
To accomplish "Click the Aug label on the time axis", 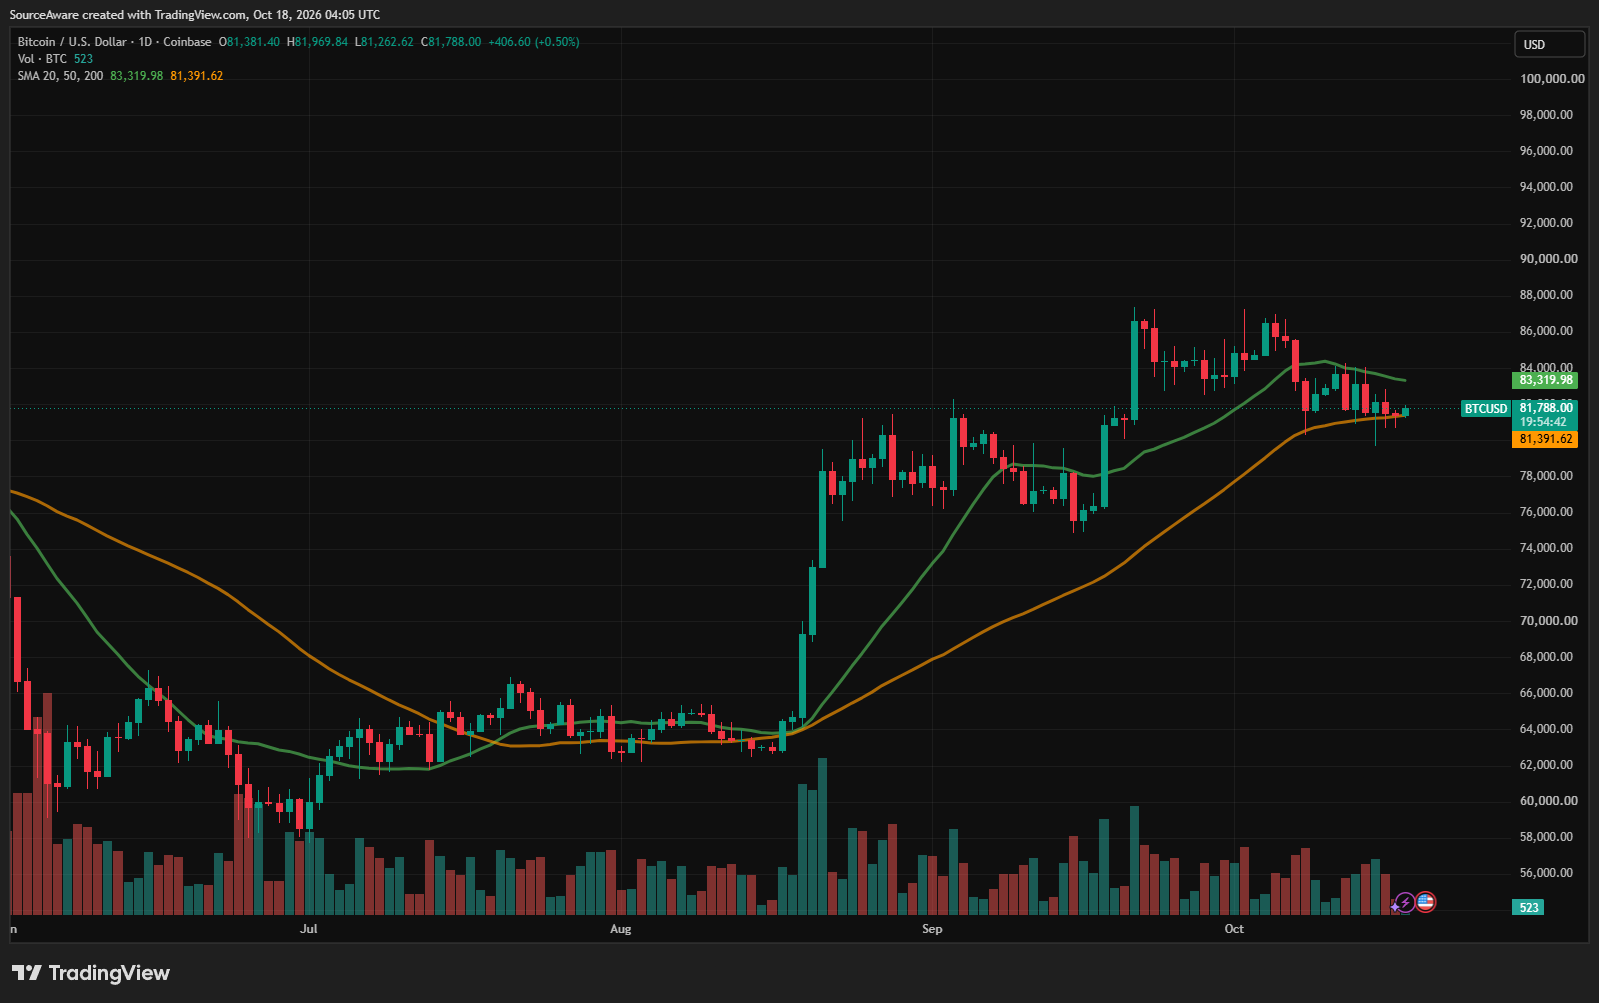I will point(621,929).
